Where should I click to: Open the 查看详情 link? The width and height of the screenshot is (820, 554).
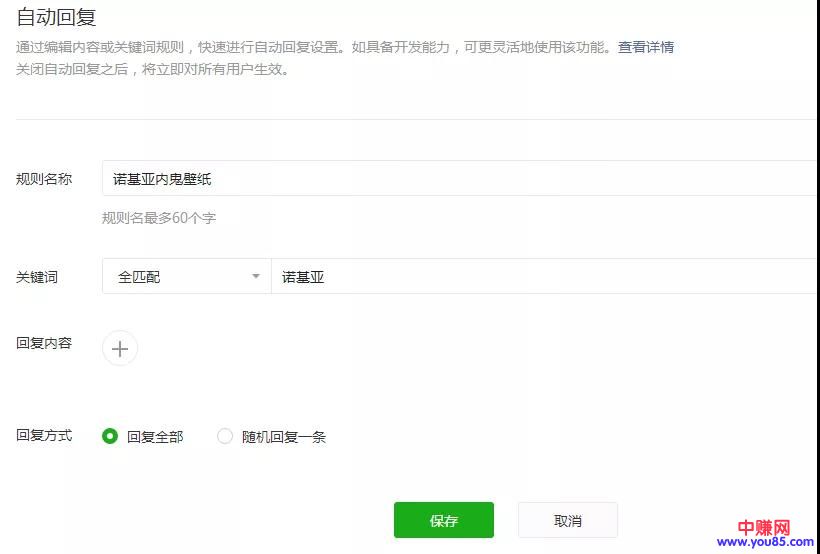(645, 47)
